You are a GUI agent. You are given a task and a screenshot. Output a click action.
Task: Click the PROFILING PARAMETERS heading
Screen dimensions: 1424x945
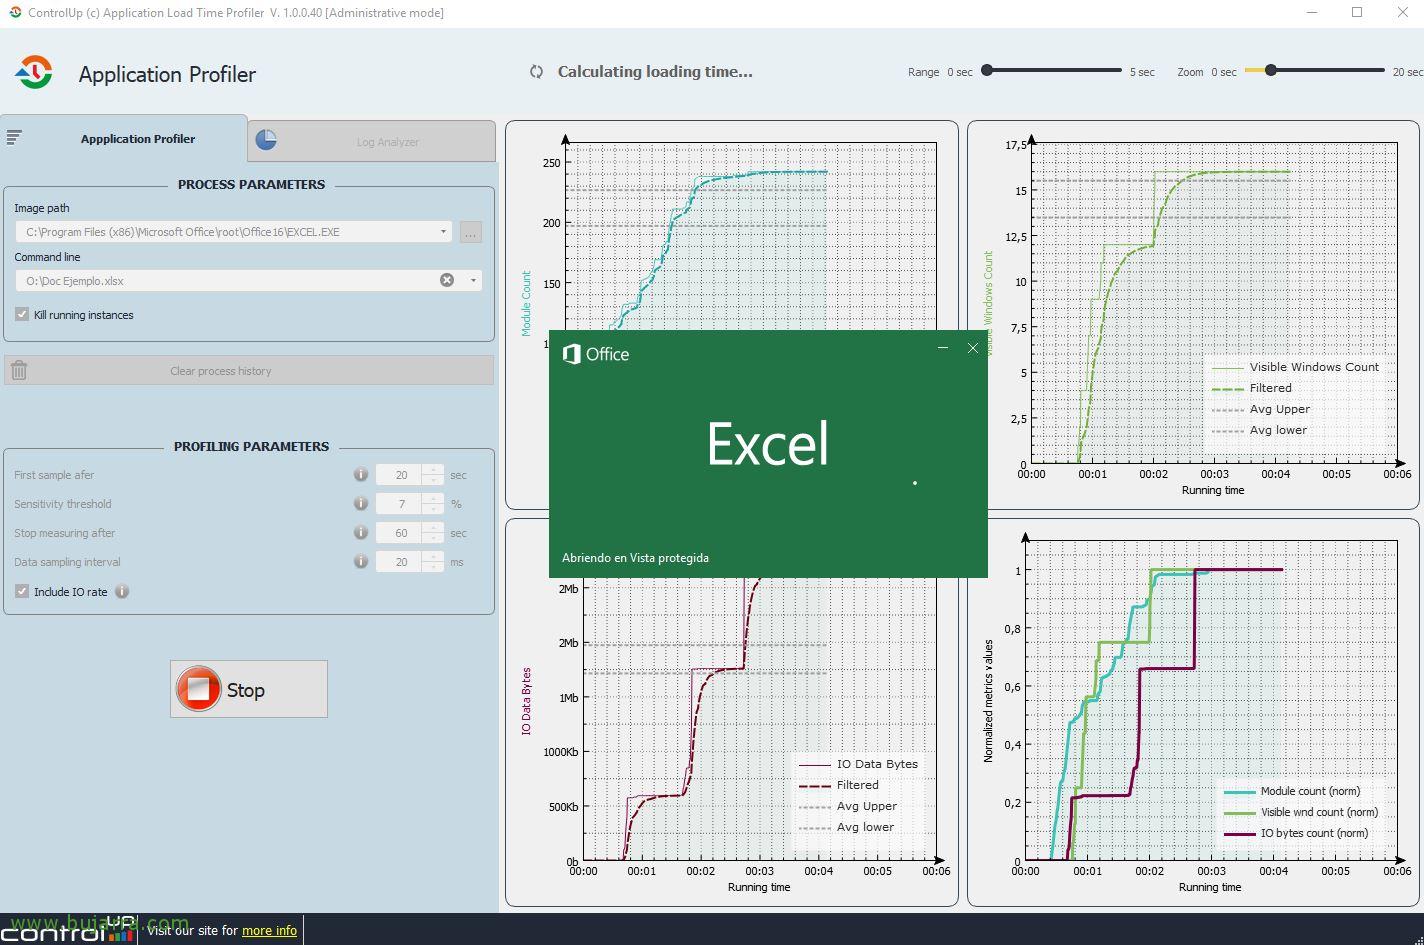(251, 447)
